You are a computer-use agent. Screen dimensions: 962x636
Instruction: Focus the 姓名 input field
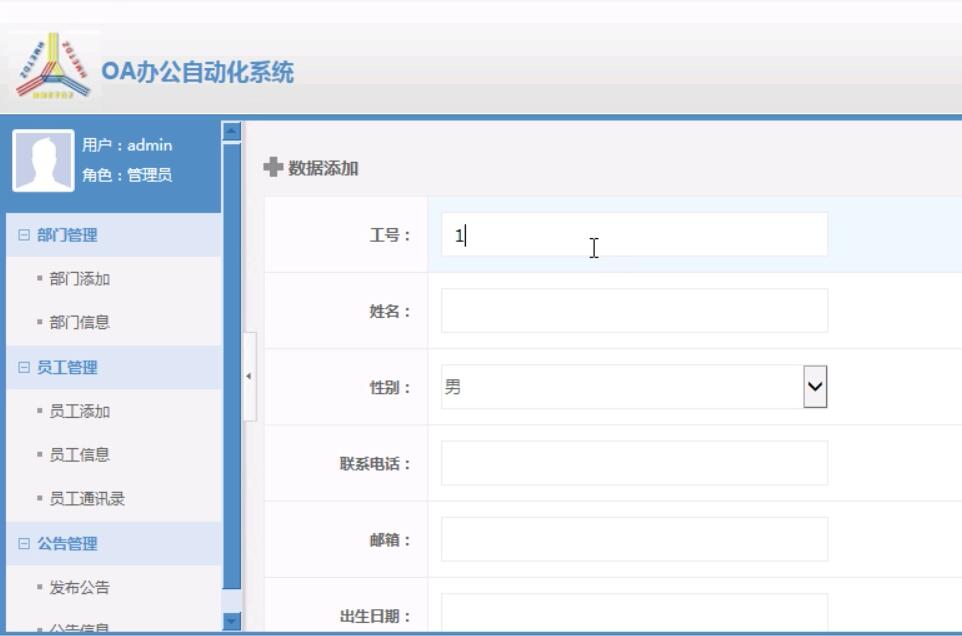point(634,311)
